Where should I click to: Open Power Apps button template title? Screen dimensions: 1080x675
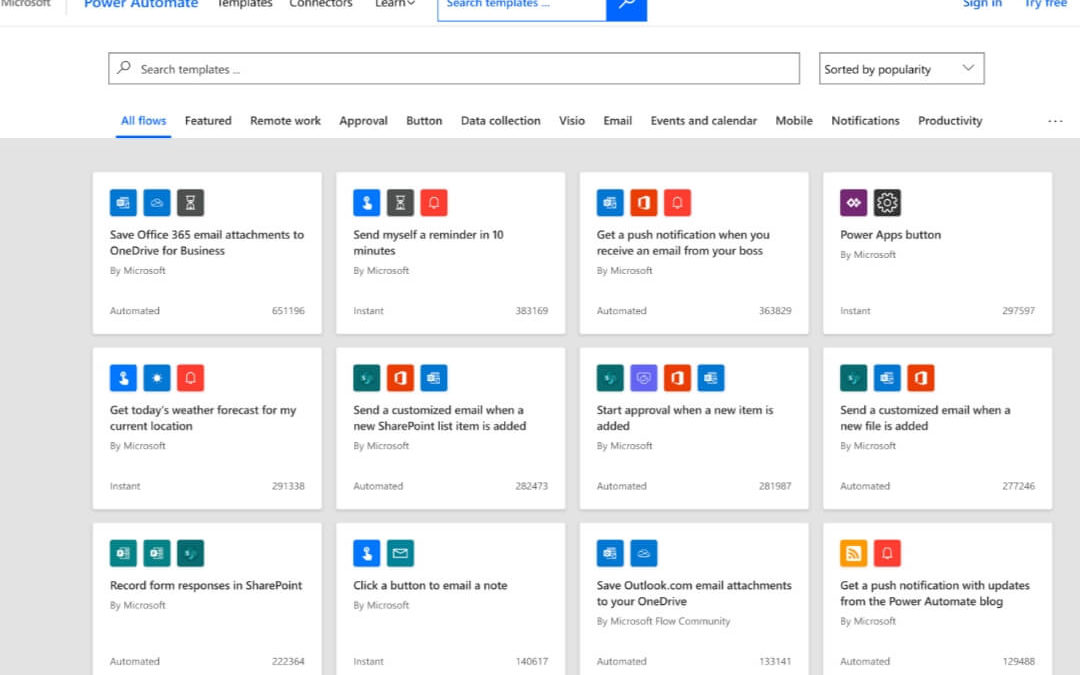[891, 235]
